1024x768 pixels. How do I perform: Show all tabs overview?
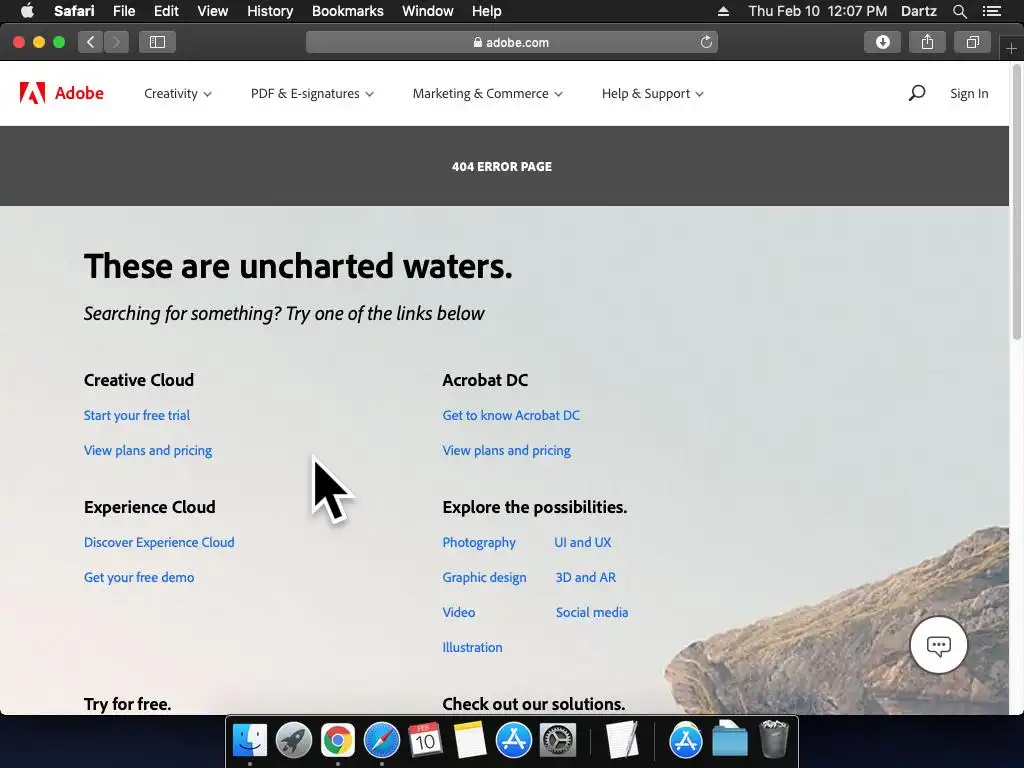click(972, 42)
